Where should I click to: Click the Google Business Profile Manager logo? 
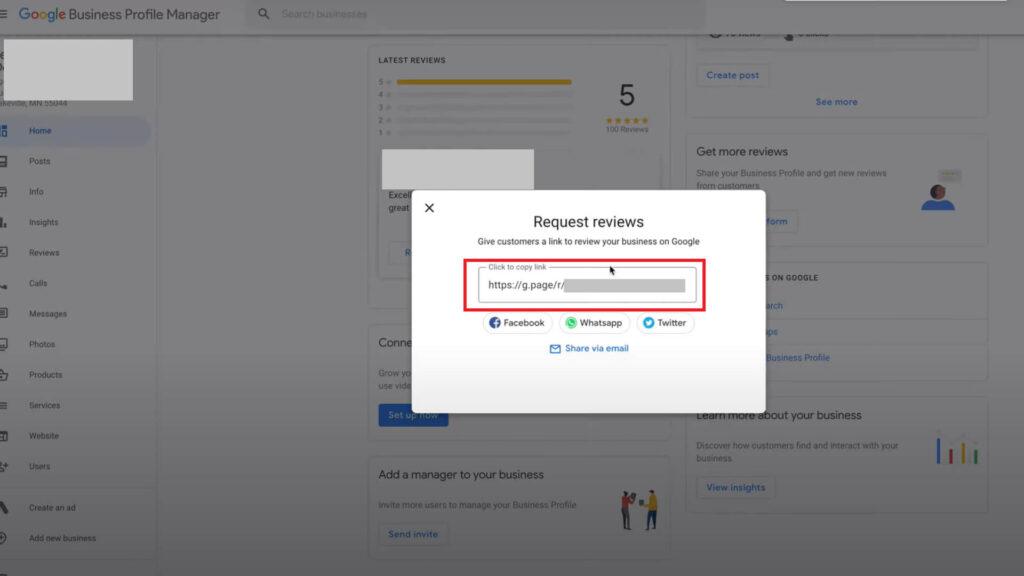point(119,14)
